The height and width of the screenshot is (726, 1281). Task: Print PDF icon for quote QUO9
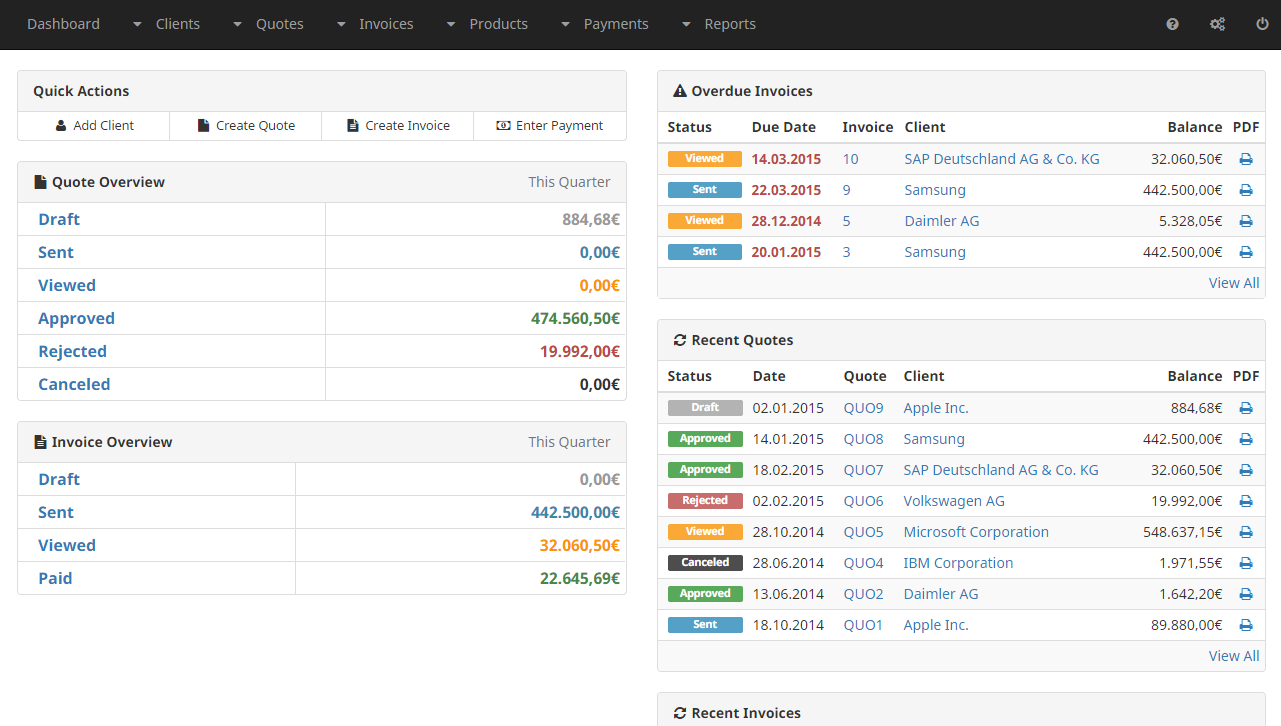(1246, 408)
